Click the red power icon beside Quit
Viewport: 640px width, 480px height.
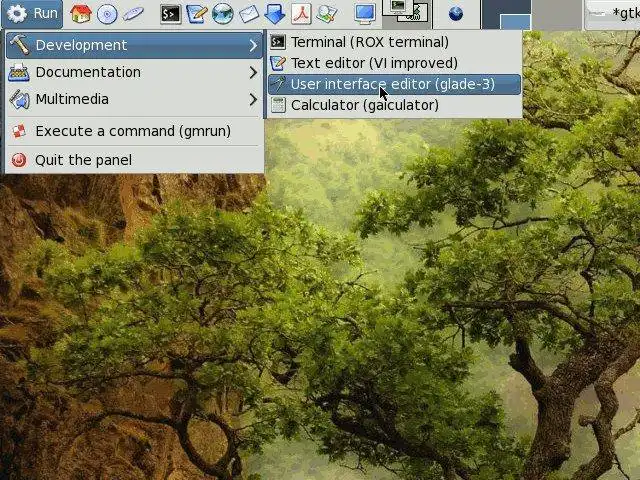click(19, 160)
